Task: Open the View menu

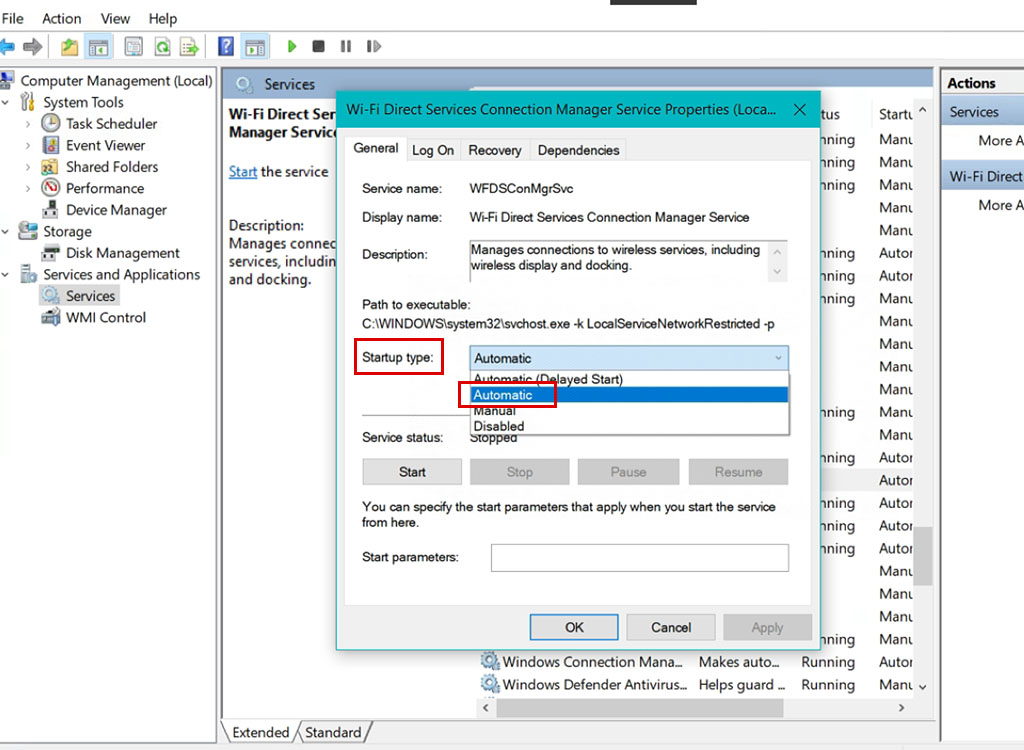Action: [x=115, y=18]
